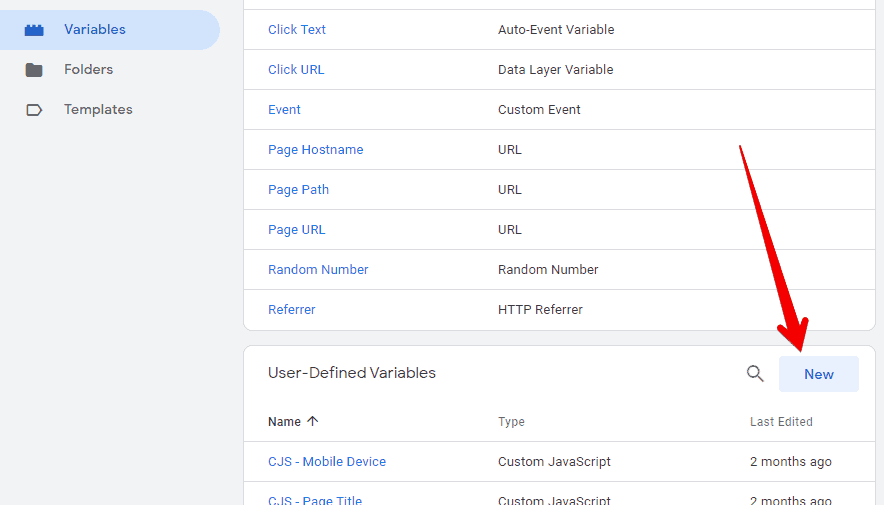
Task: Open the Variables section in the sidebar
Action: coord(109,30)
